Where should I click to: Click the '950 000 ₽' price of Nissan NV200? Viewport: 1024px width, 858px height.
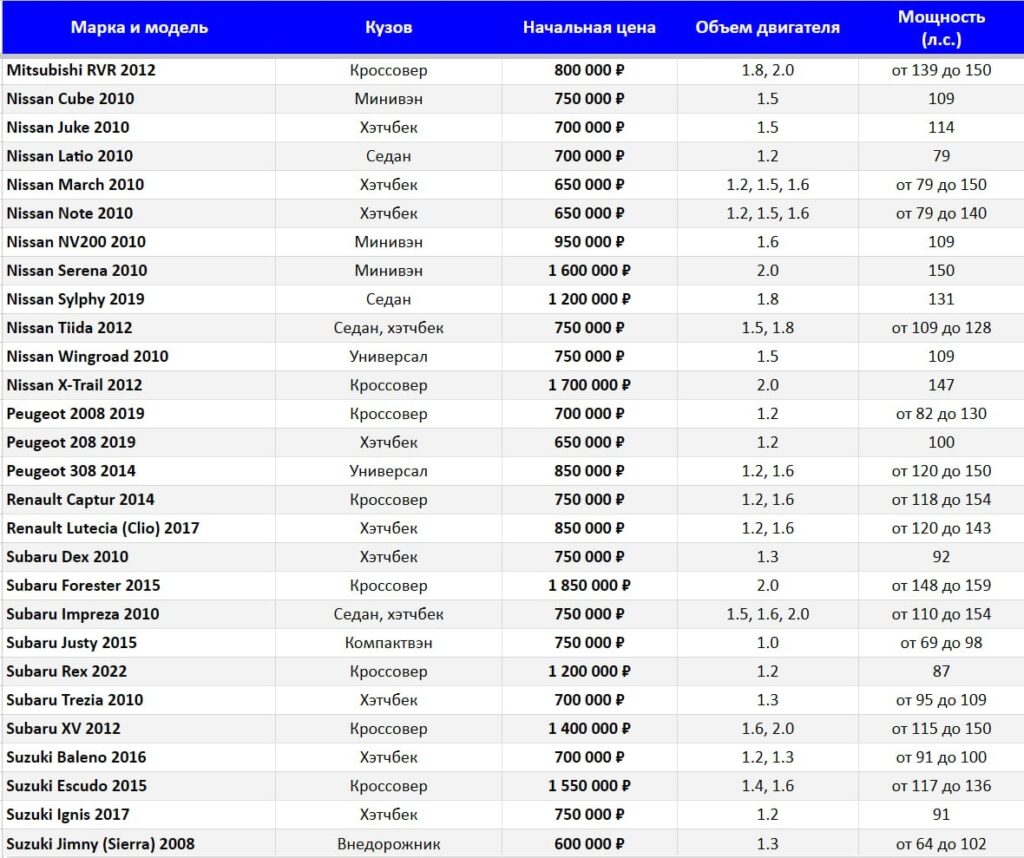click(589, 242)
